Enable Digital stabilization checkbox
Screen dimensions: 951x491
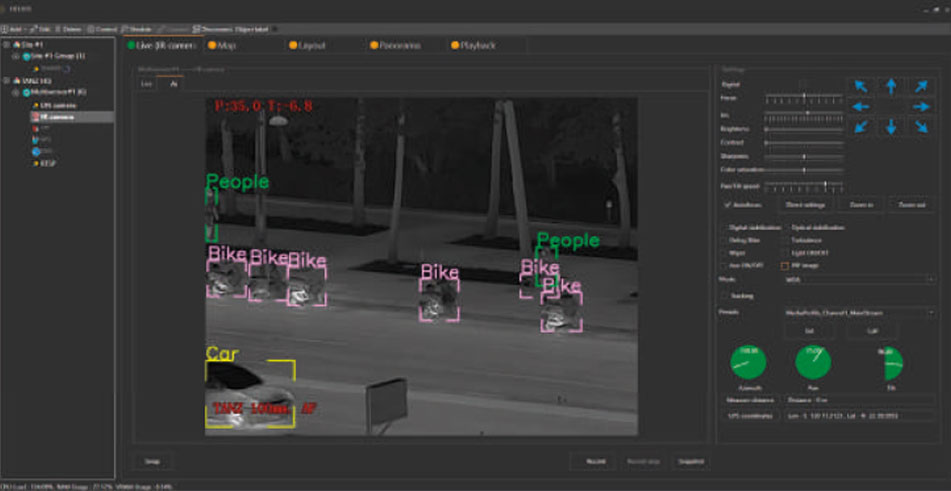pyautogui.click(x=724, y=228)
